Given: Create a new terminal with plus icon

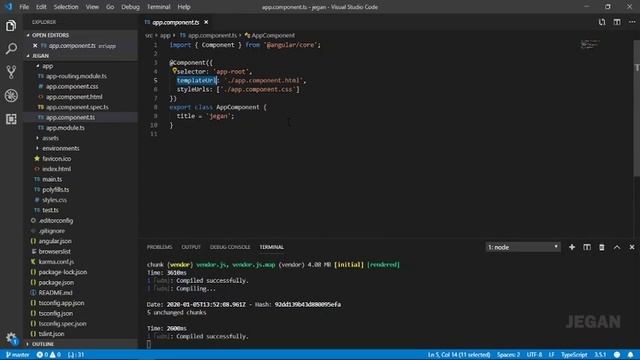Looking at the screenshot, I should (x=572, y=247).
